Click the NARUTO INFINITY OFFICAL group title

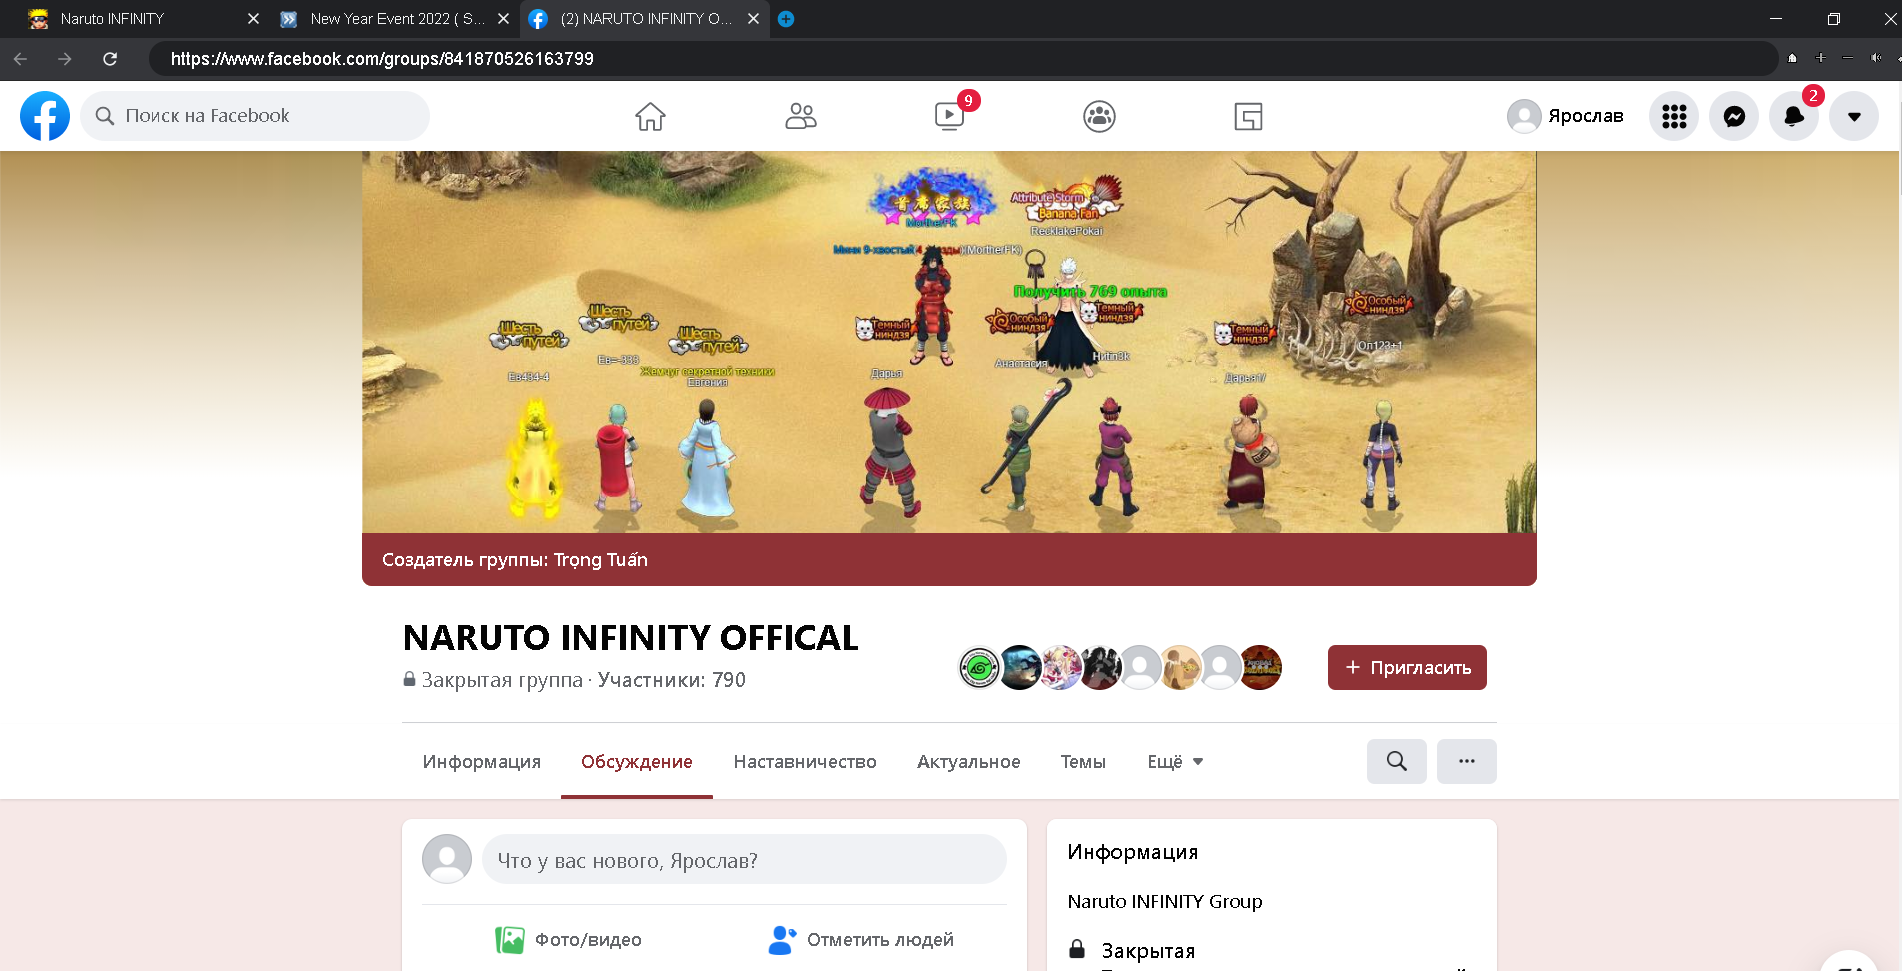click(x=630, y=638)
